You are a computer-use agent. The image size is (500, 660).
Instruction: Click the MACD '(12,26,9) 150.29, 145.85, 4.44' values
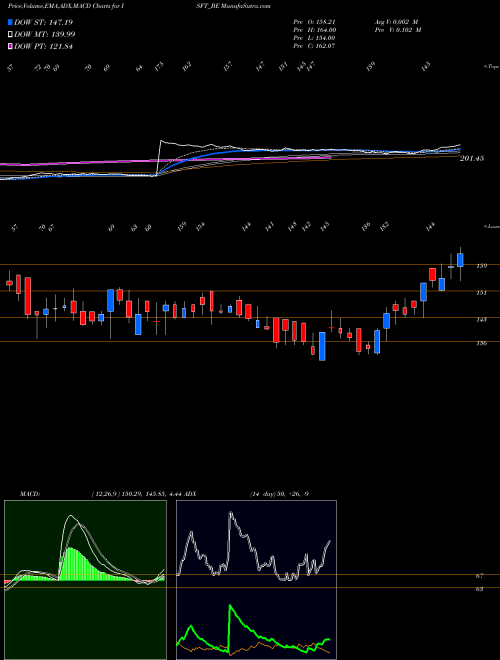click(x=136, y=494)
